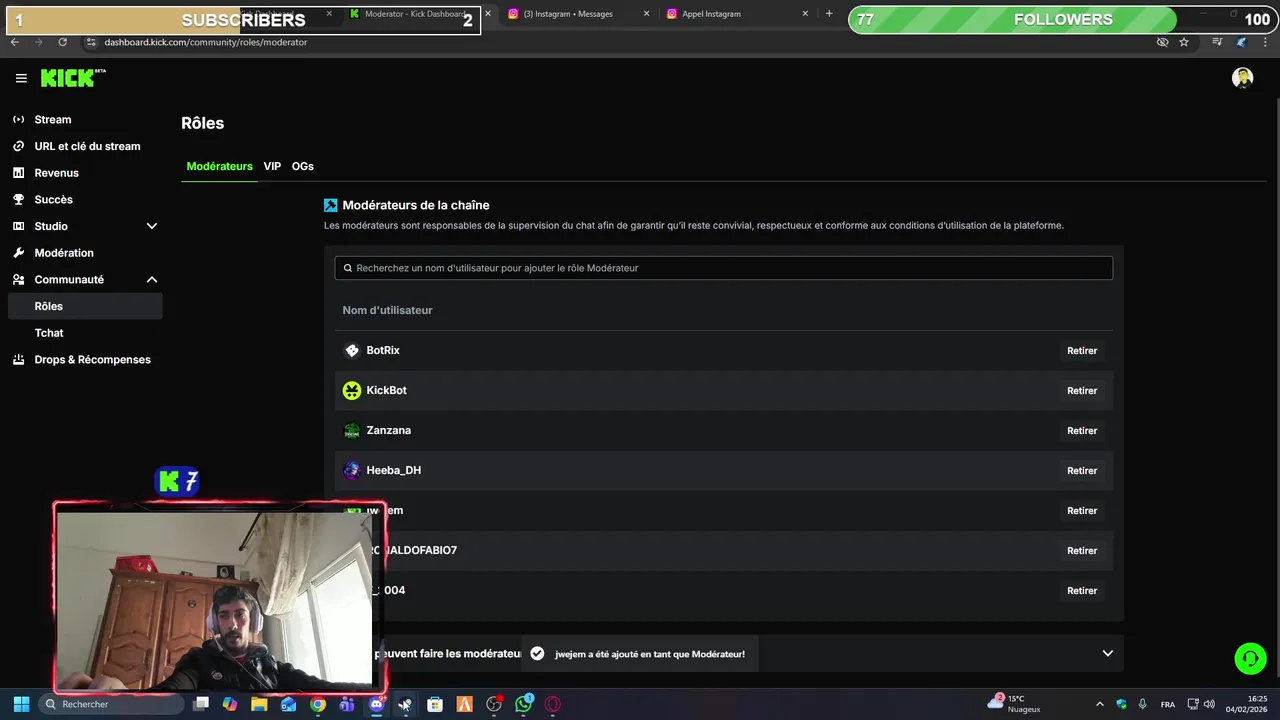
Task: Open the profile avatar menu
Action: 1243,78
